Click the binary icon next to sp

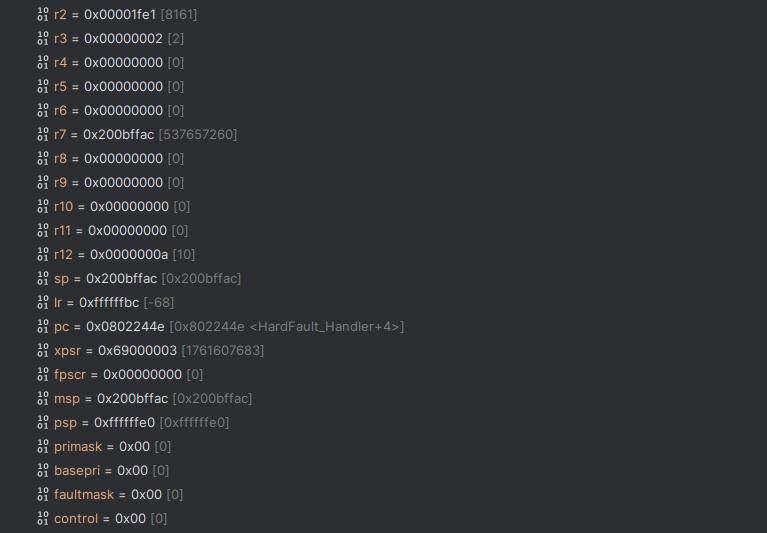[x=42, y=278]
